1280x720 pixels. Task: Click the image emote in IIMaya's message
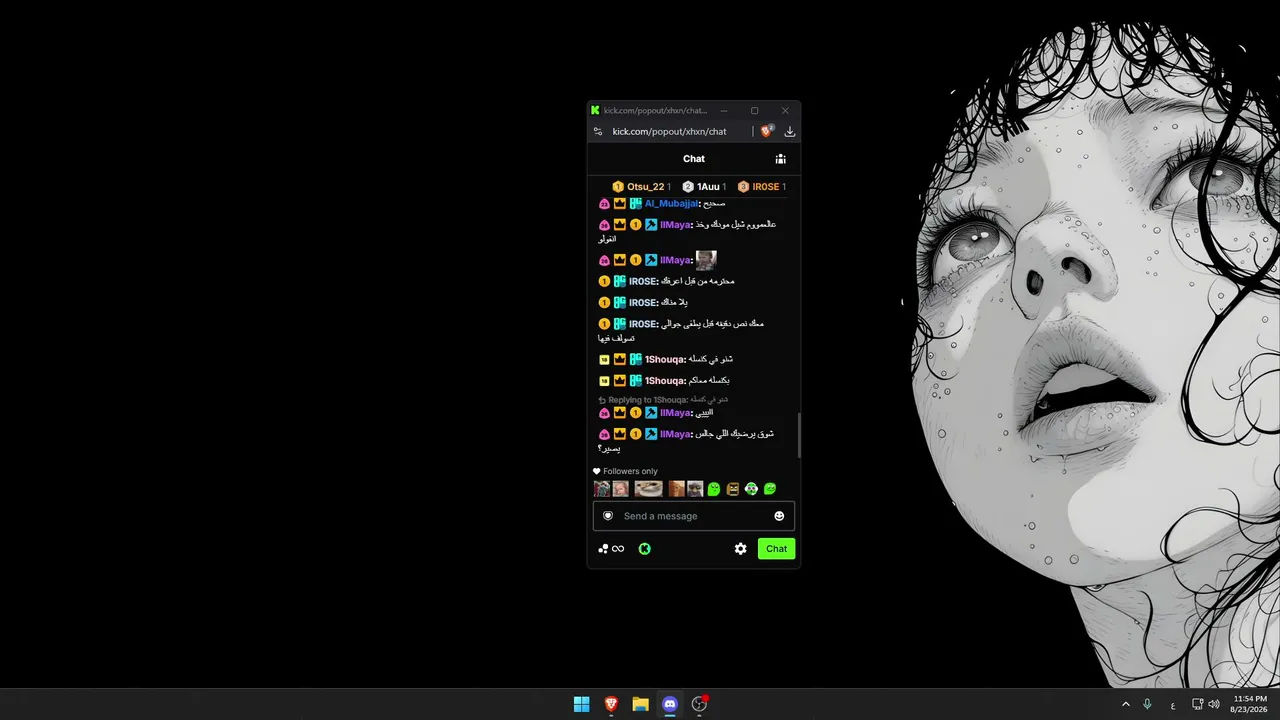tap(706, 260)
